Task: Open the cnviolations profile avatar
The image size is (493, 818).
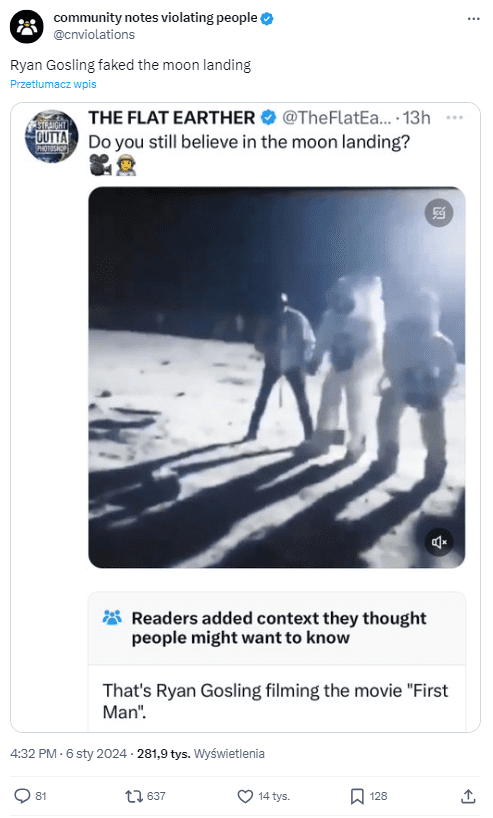Action: 27,27
